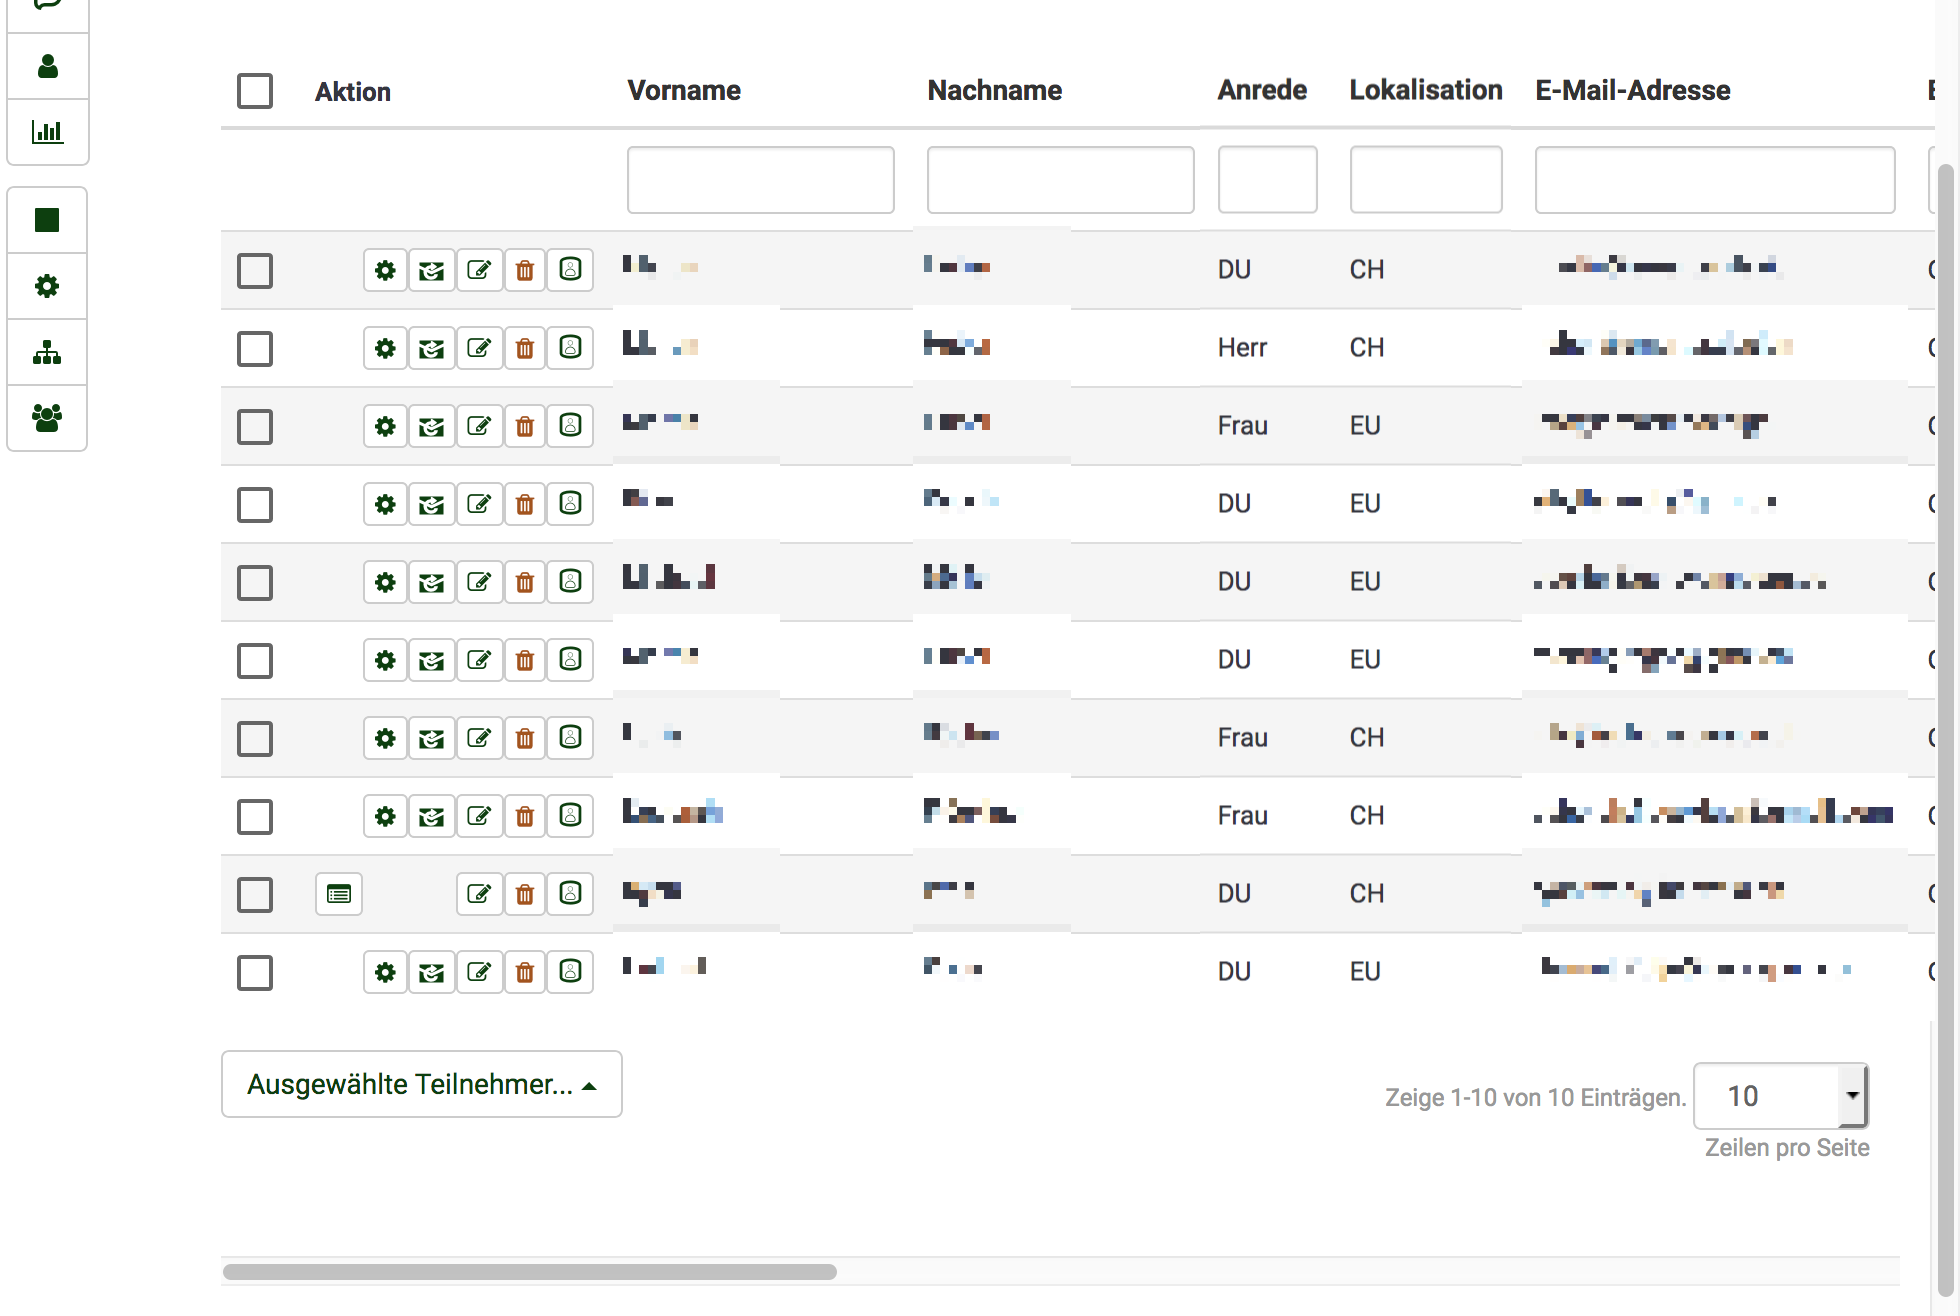The width and height of the screenshot is (1960, 1316).
Task: Click the trash delete icon in first row
Action: coord(524,270)
